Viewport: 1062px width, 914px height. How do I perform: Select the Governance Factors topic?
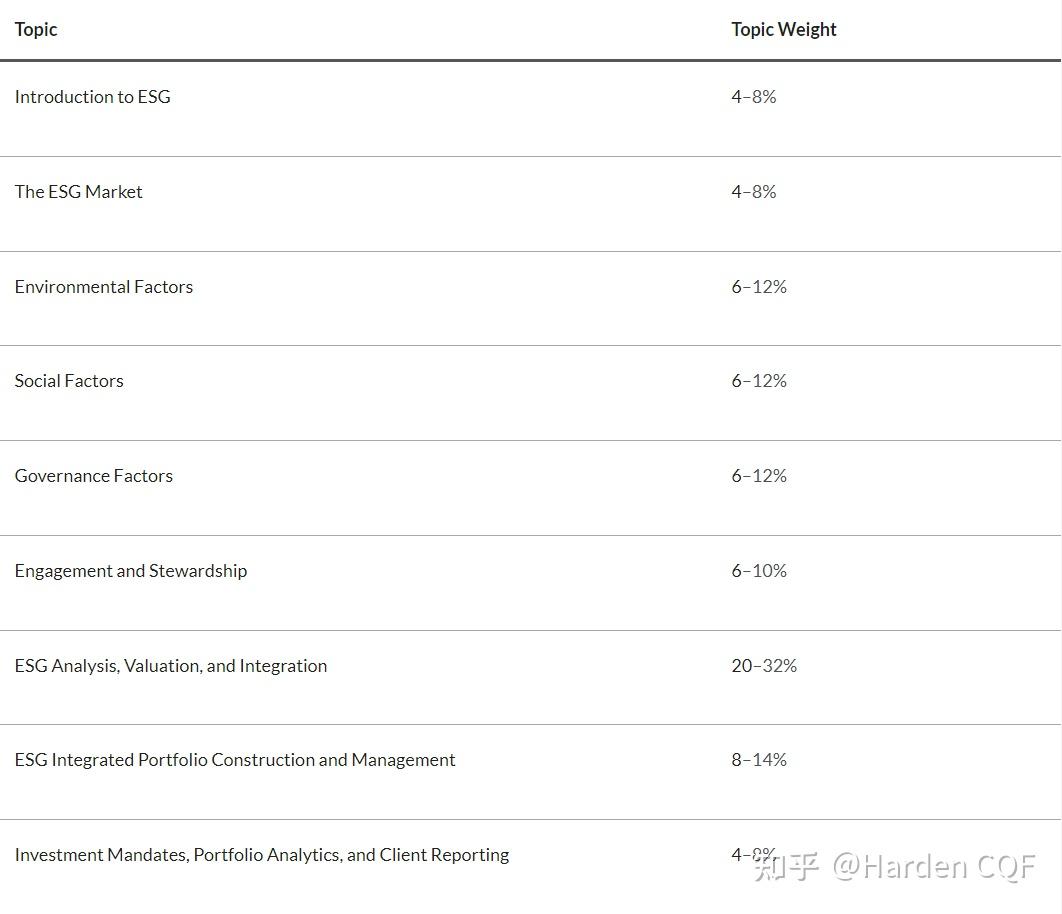[x=93, y=476]
